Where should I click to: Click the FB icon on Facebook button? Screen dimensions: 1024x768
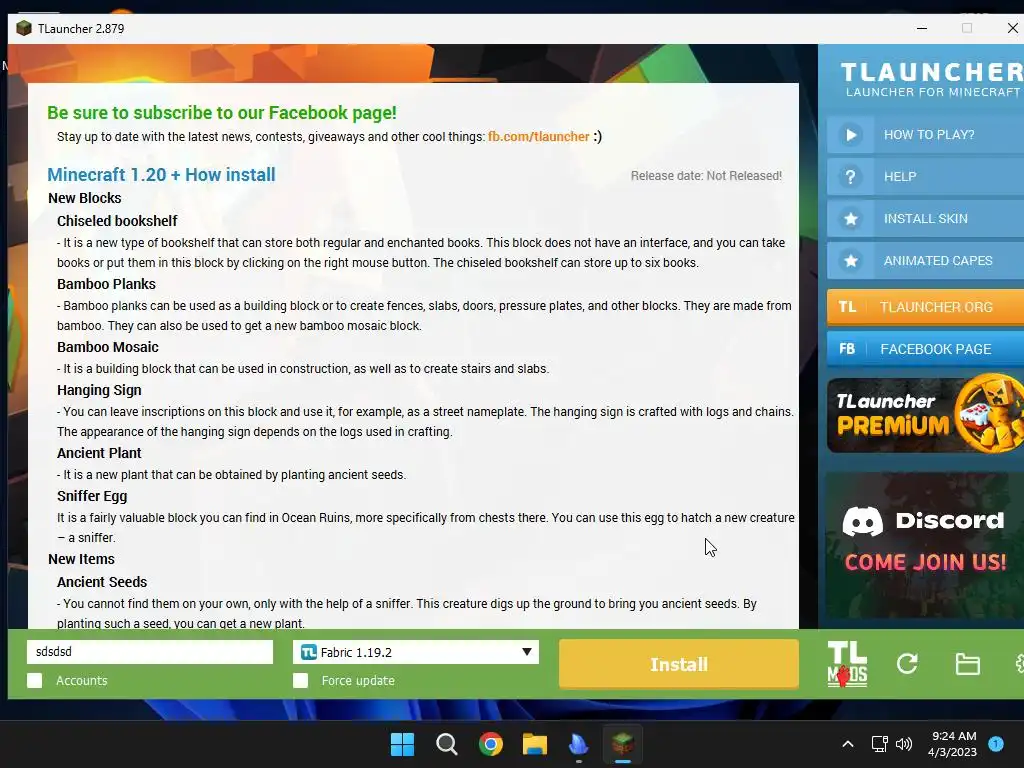coord(847,349)
